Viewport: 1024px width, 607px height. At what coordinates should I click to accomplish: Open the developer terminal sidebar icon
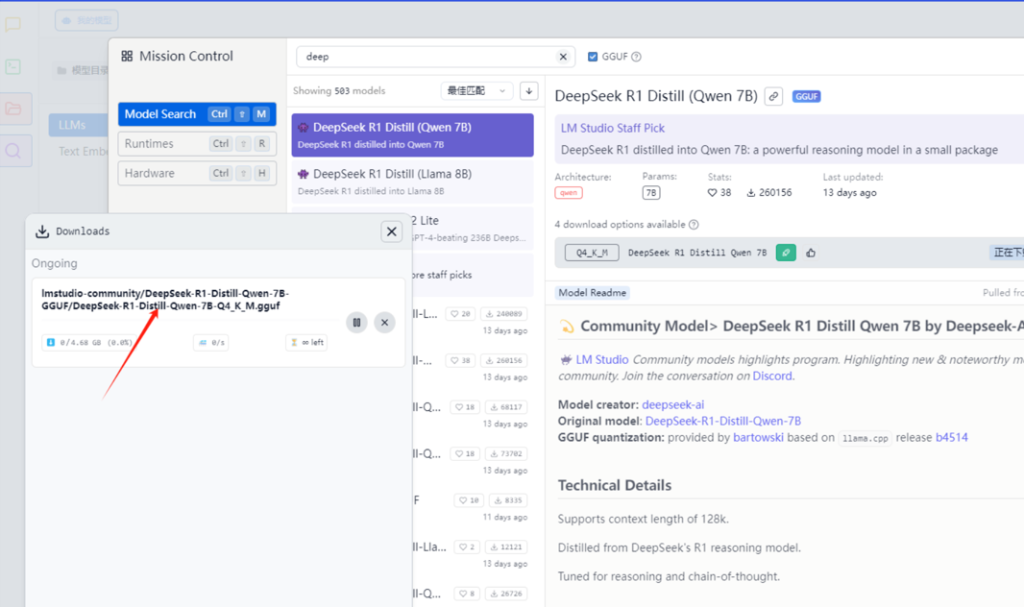tap(13, 67)
